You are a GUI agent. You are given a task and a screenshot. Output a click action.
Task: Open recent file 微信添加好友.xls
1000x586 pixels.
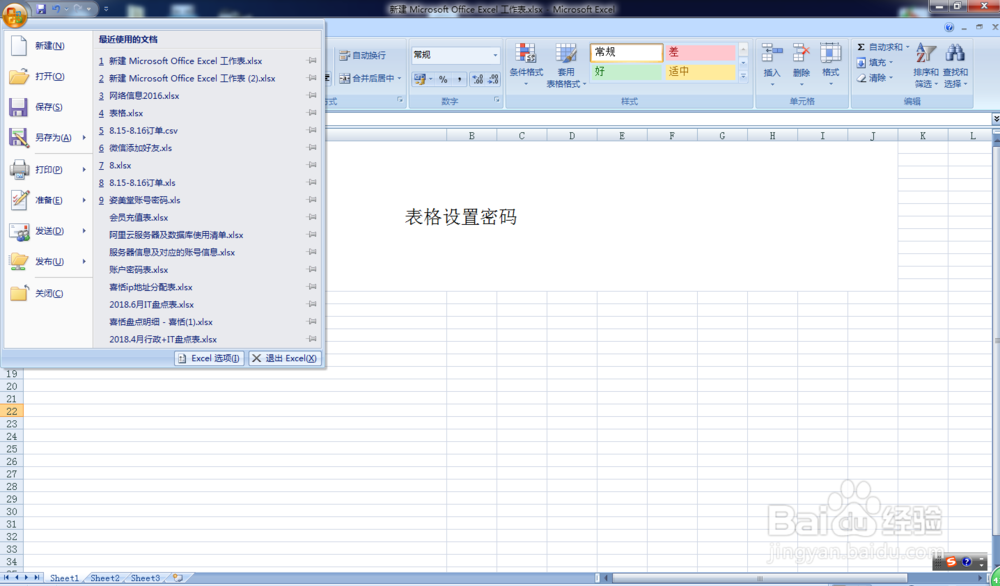tap(140, 148)
